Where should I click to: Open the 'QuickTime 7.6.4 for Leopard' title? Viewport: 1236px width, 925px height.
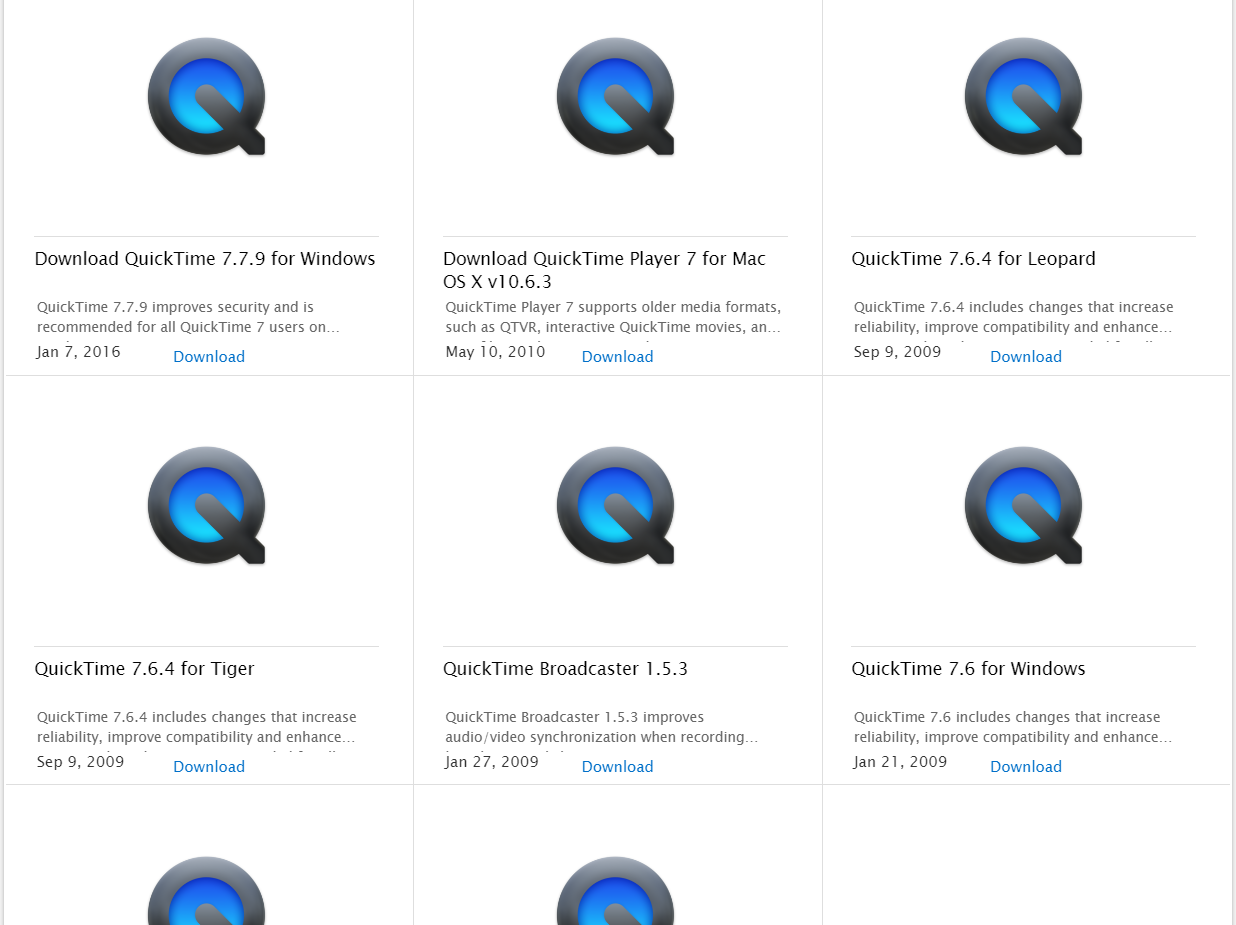(973, 259)
